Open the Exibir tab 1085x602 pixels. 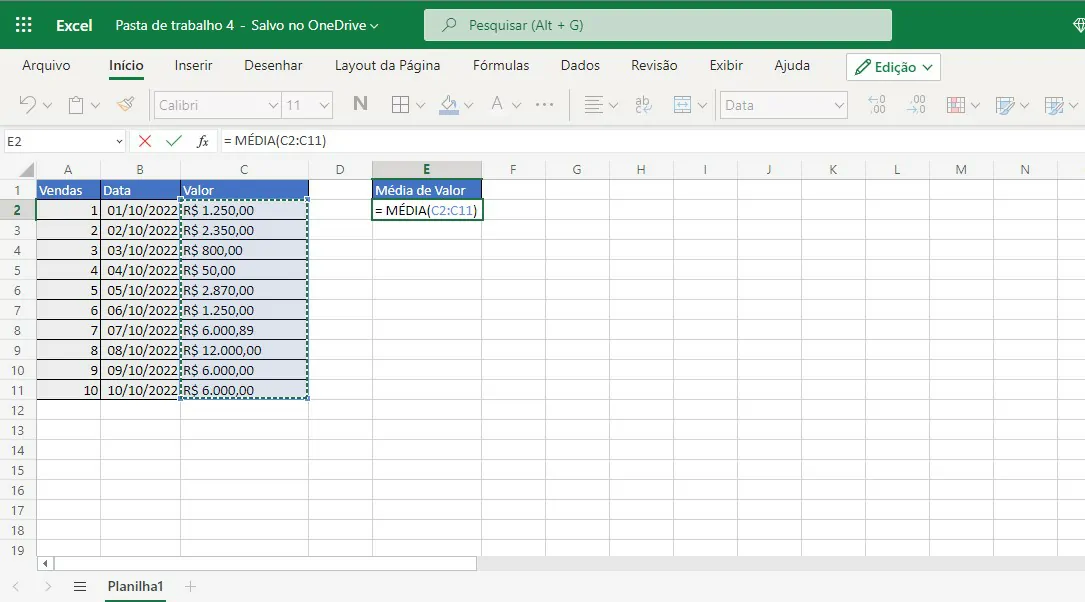726,65
